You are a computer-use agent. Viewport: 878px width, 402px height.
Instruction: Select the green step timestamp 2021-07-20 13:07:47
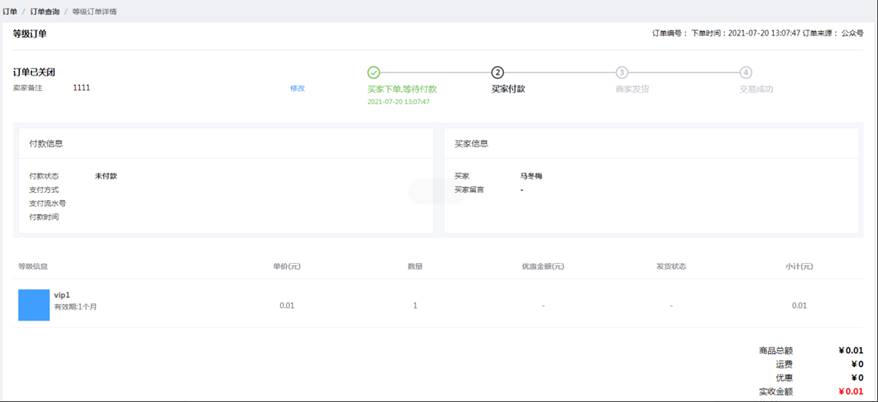pyautogui.click(x=399, y=102)
